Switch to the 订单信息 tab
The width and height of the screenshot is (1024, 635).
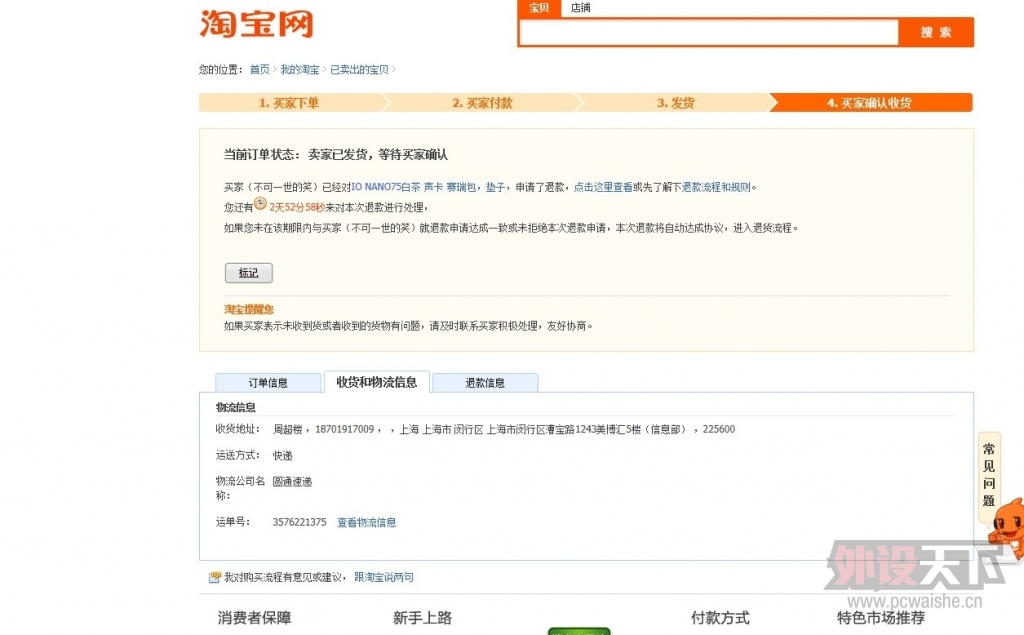pos(268,383)
